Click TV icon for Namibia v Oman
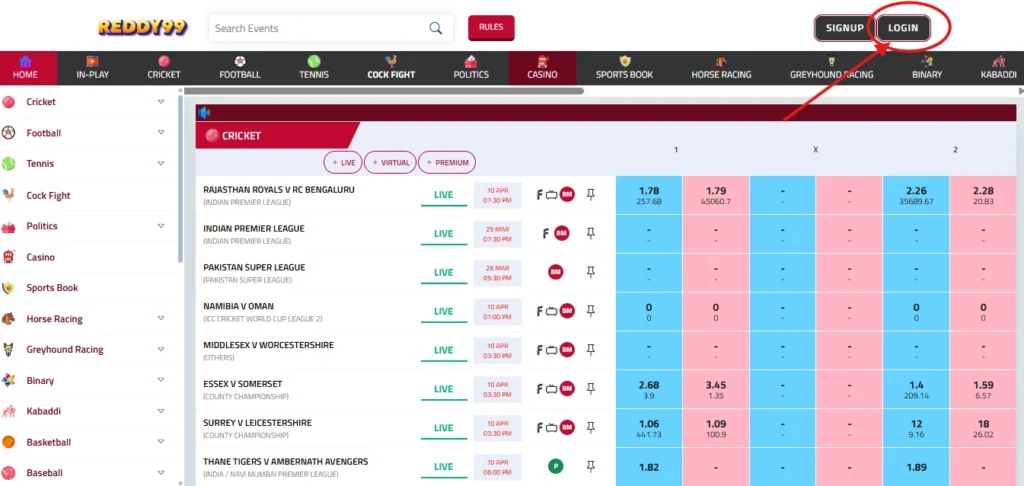The width and height of the screenshot is (1024, 486). tap(551, 311)
